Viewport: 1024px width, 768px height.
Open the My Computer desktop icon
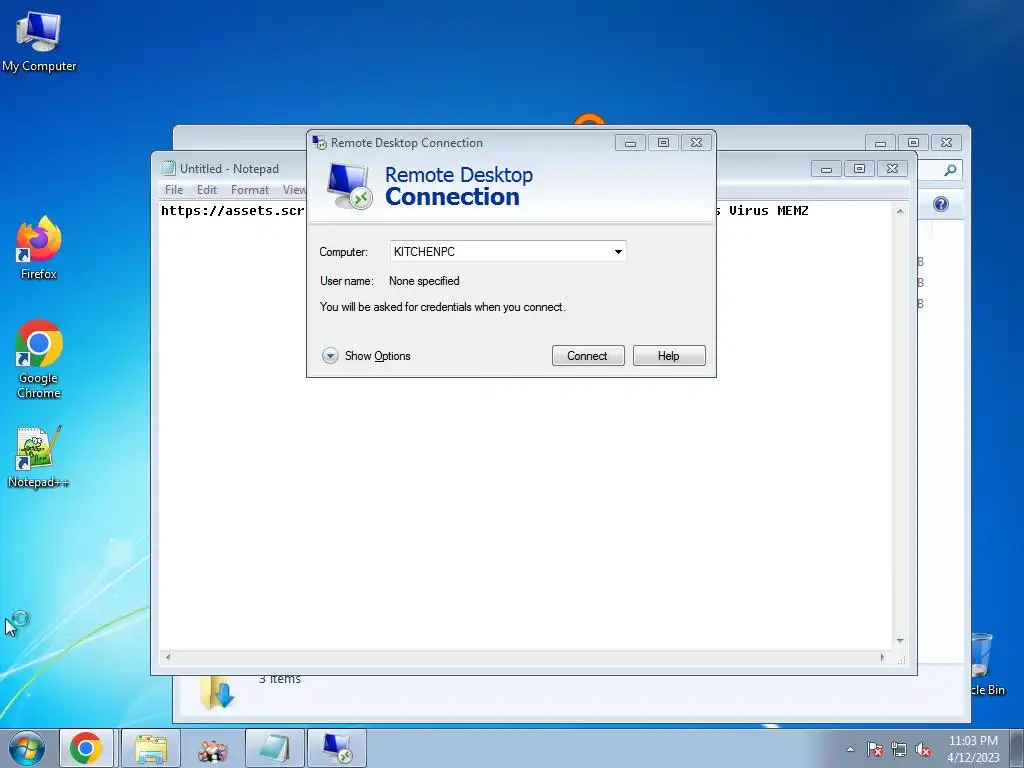(x=39, y=41)
